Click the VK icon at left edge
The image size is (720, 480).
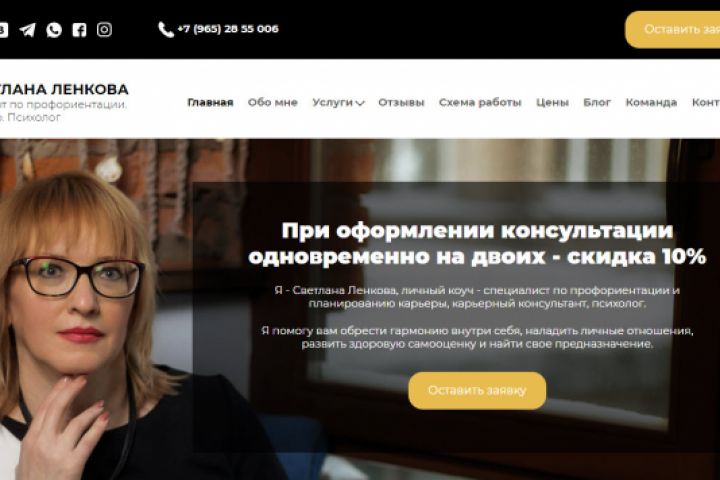pyautogui.click(x=4, y=30)
